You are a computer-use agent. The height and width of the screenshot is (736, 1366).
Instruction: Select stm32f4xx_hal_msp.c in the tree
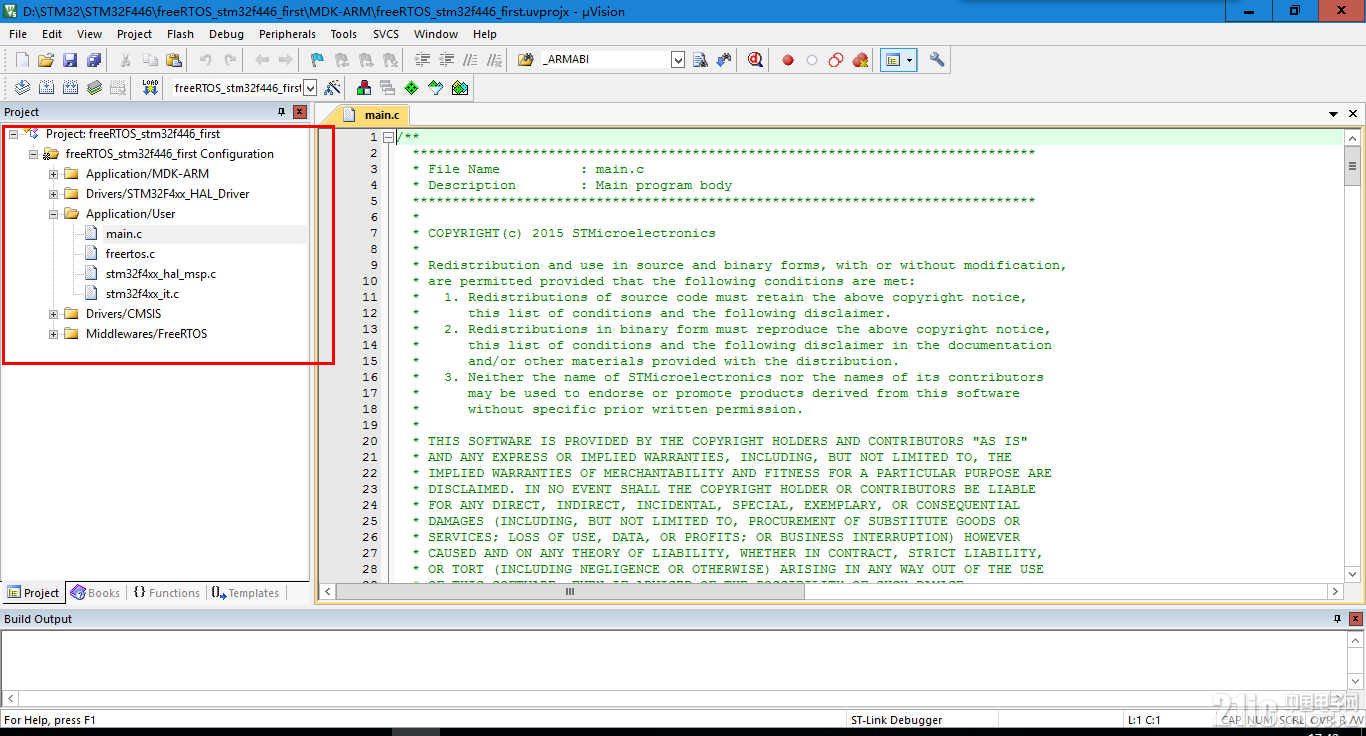tap(160, 273)
